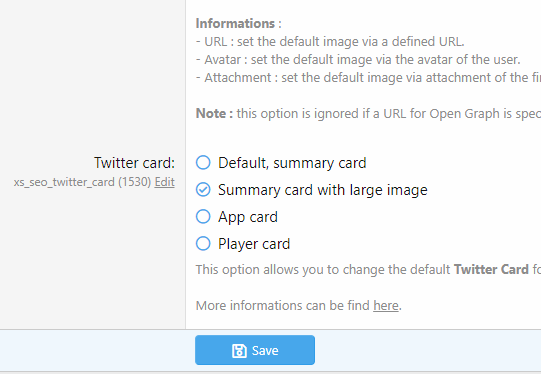Select the Player card radio button
The height and width of the screenshot is (374, 541).
203,244
